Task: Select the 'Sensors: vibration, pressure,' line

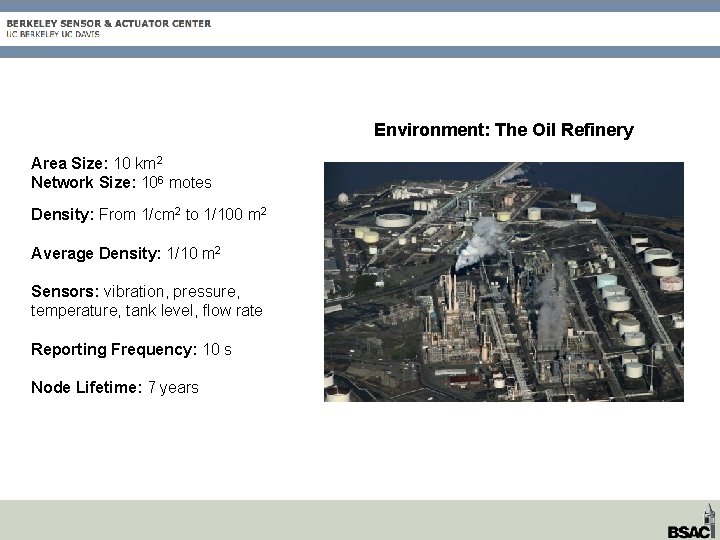Action: (x=135, y=292)
